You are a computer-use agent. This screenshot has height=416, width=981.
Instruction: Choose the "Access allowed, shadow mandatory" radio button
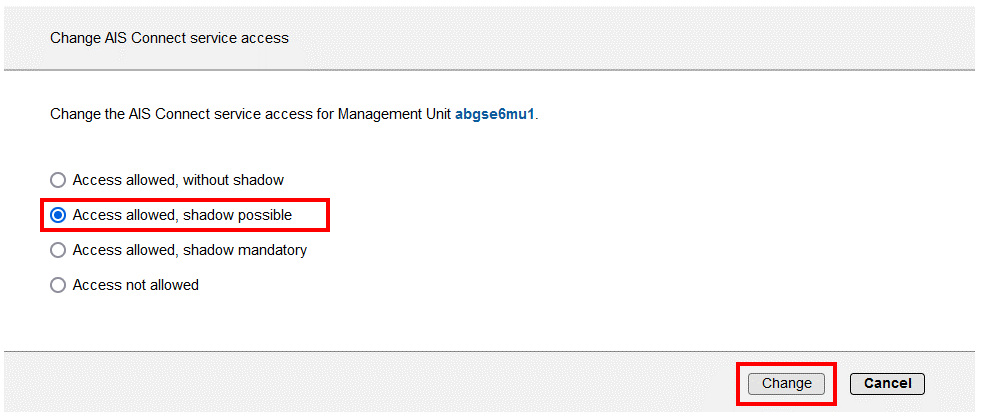[58, 250]
